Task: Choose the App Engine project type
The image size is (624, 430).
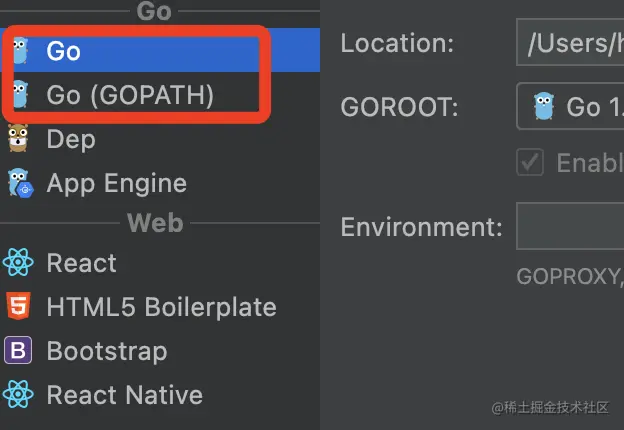Action: [160, 183]
